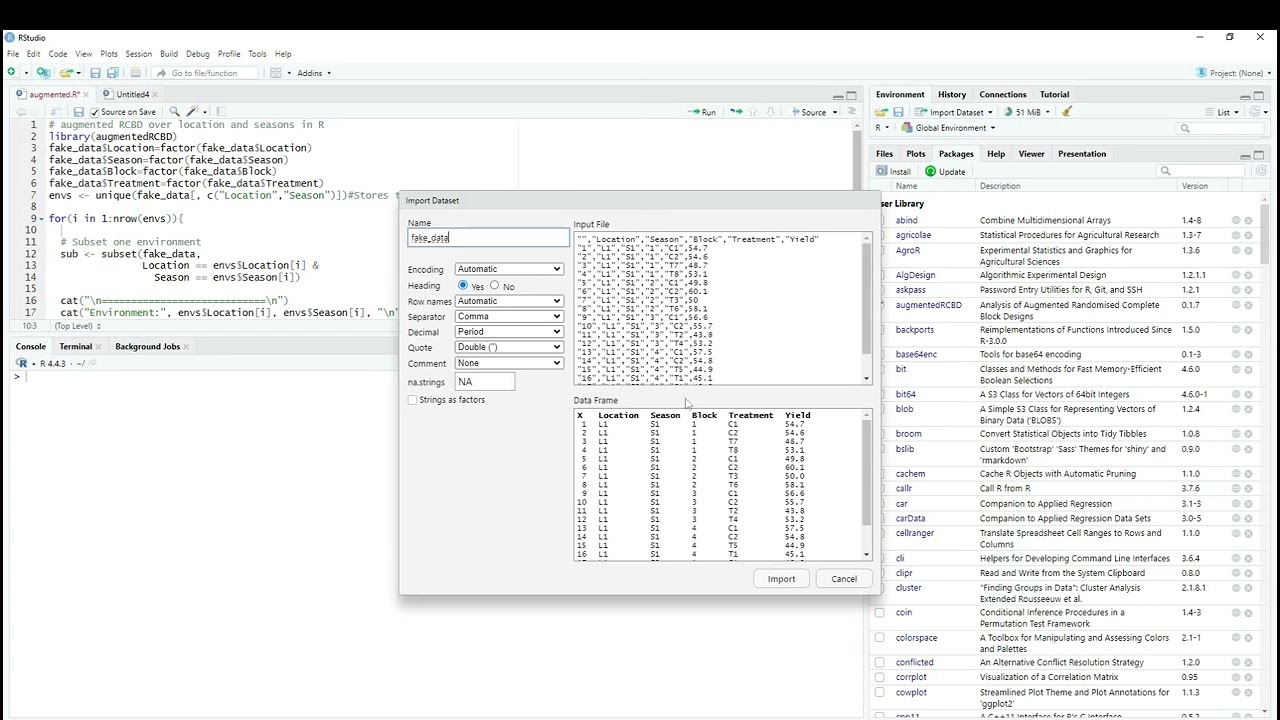The width and height of the screenshot is (1280, 720).
Task: Open the Separator dropdown set to Comma
Action: point(509,316)
